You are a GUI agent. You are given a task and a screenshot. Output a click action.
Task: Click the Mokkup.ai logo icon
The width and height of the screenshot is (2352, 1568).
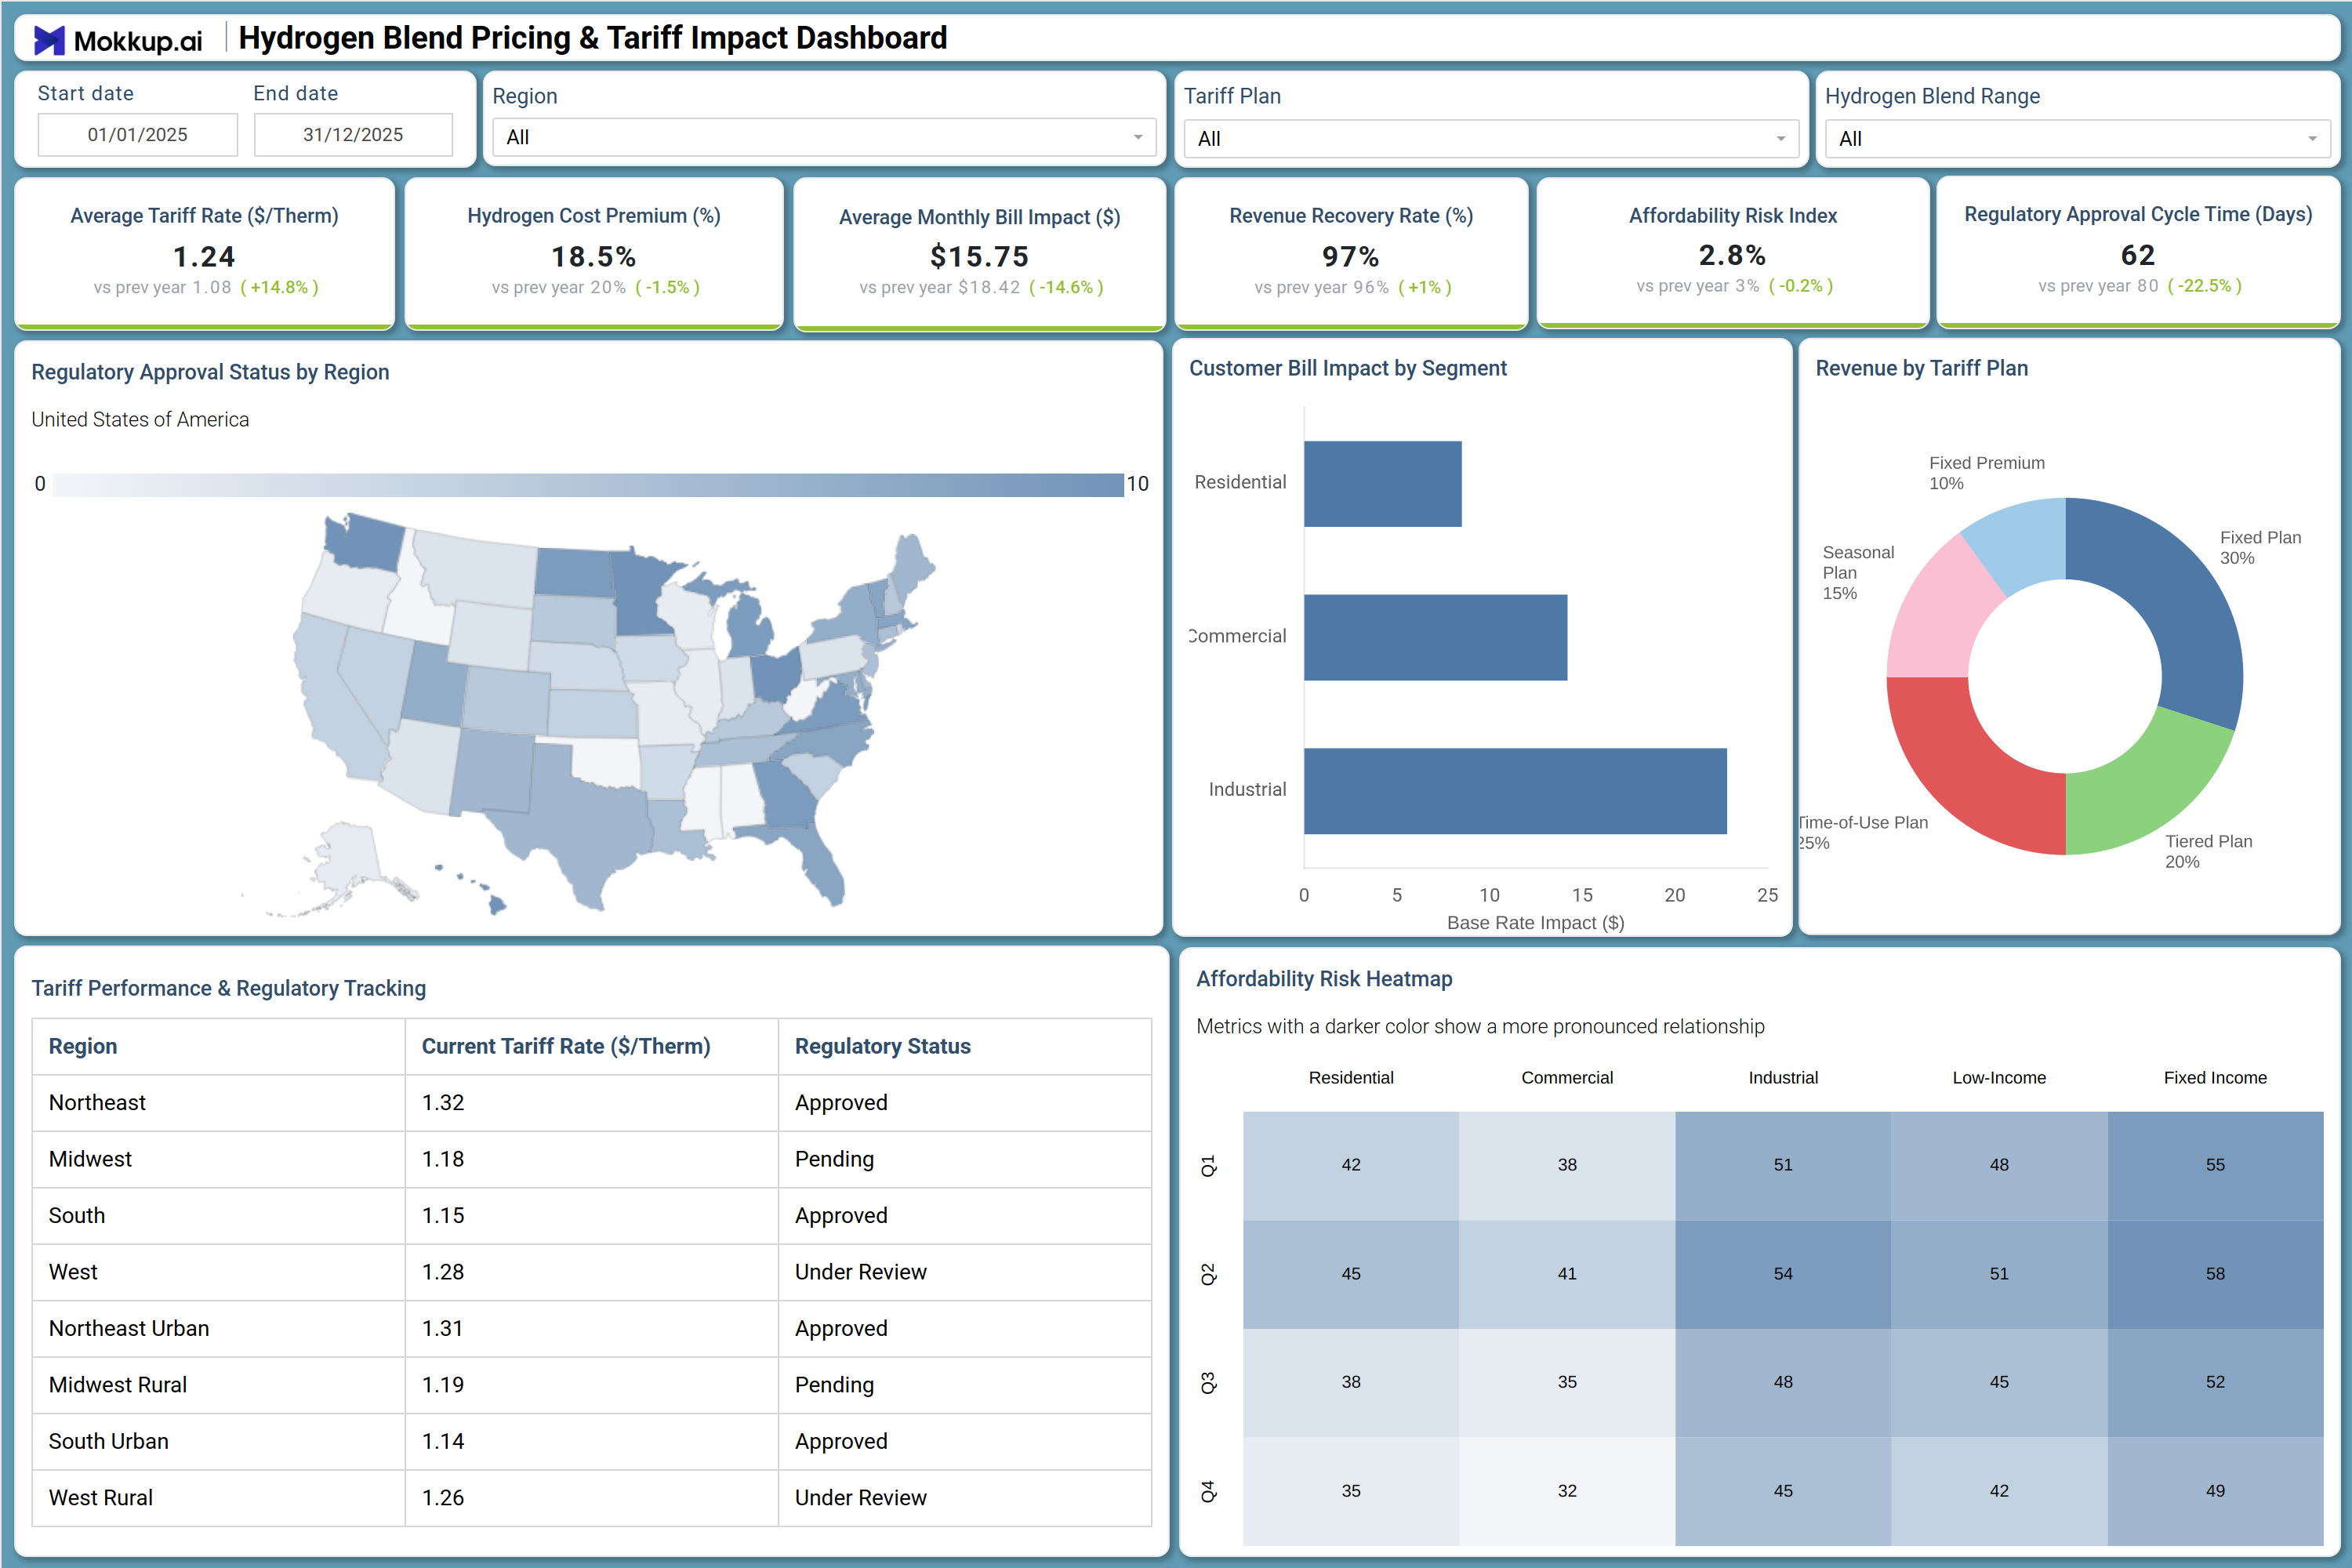[x=49, y=40]
